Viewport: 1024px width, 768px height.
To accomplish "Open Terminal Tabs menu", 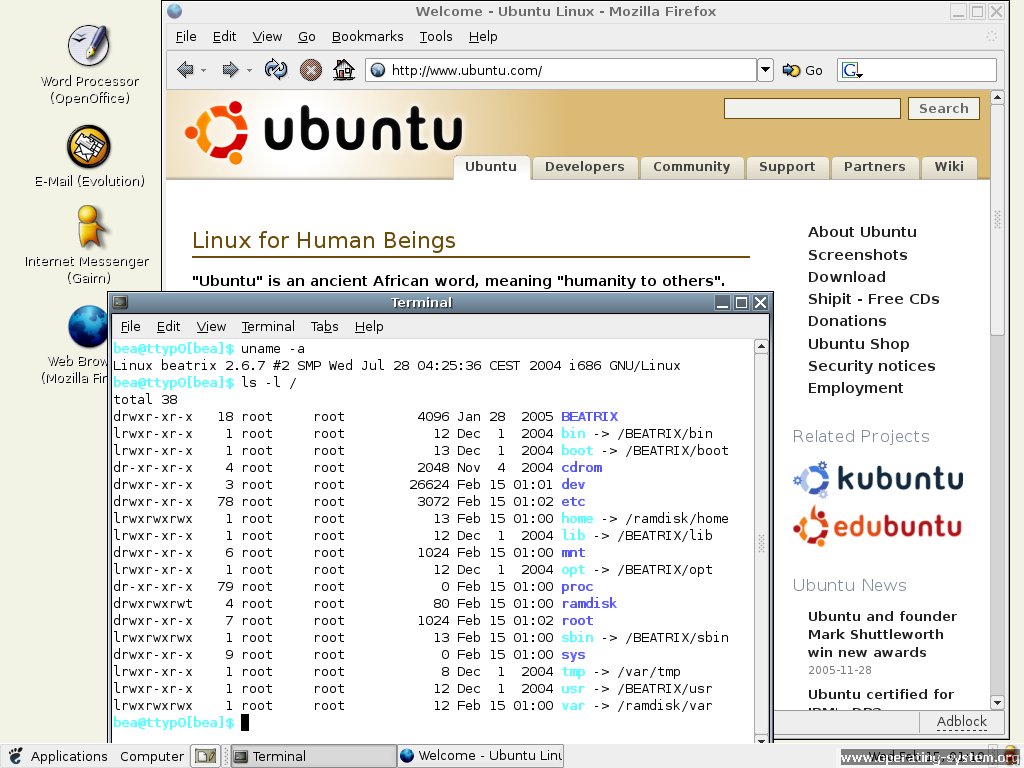I will 325,327.
